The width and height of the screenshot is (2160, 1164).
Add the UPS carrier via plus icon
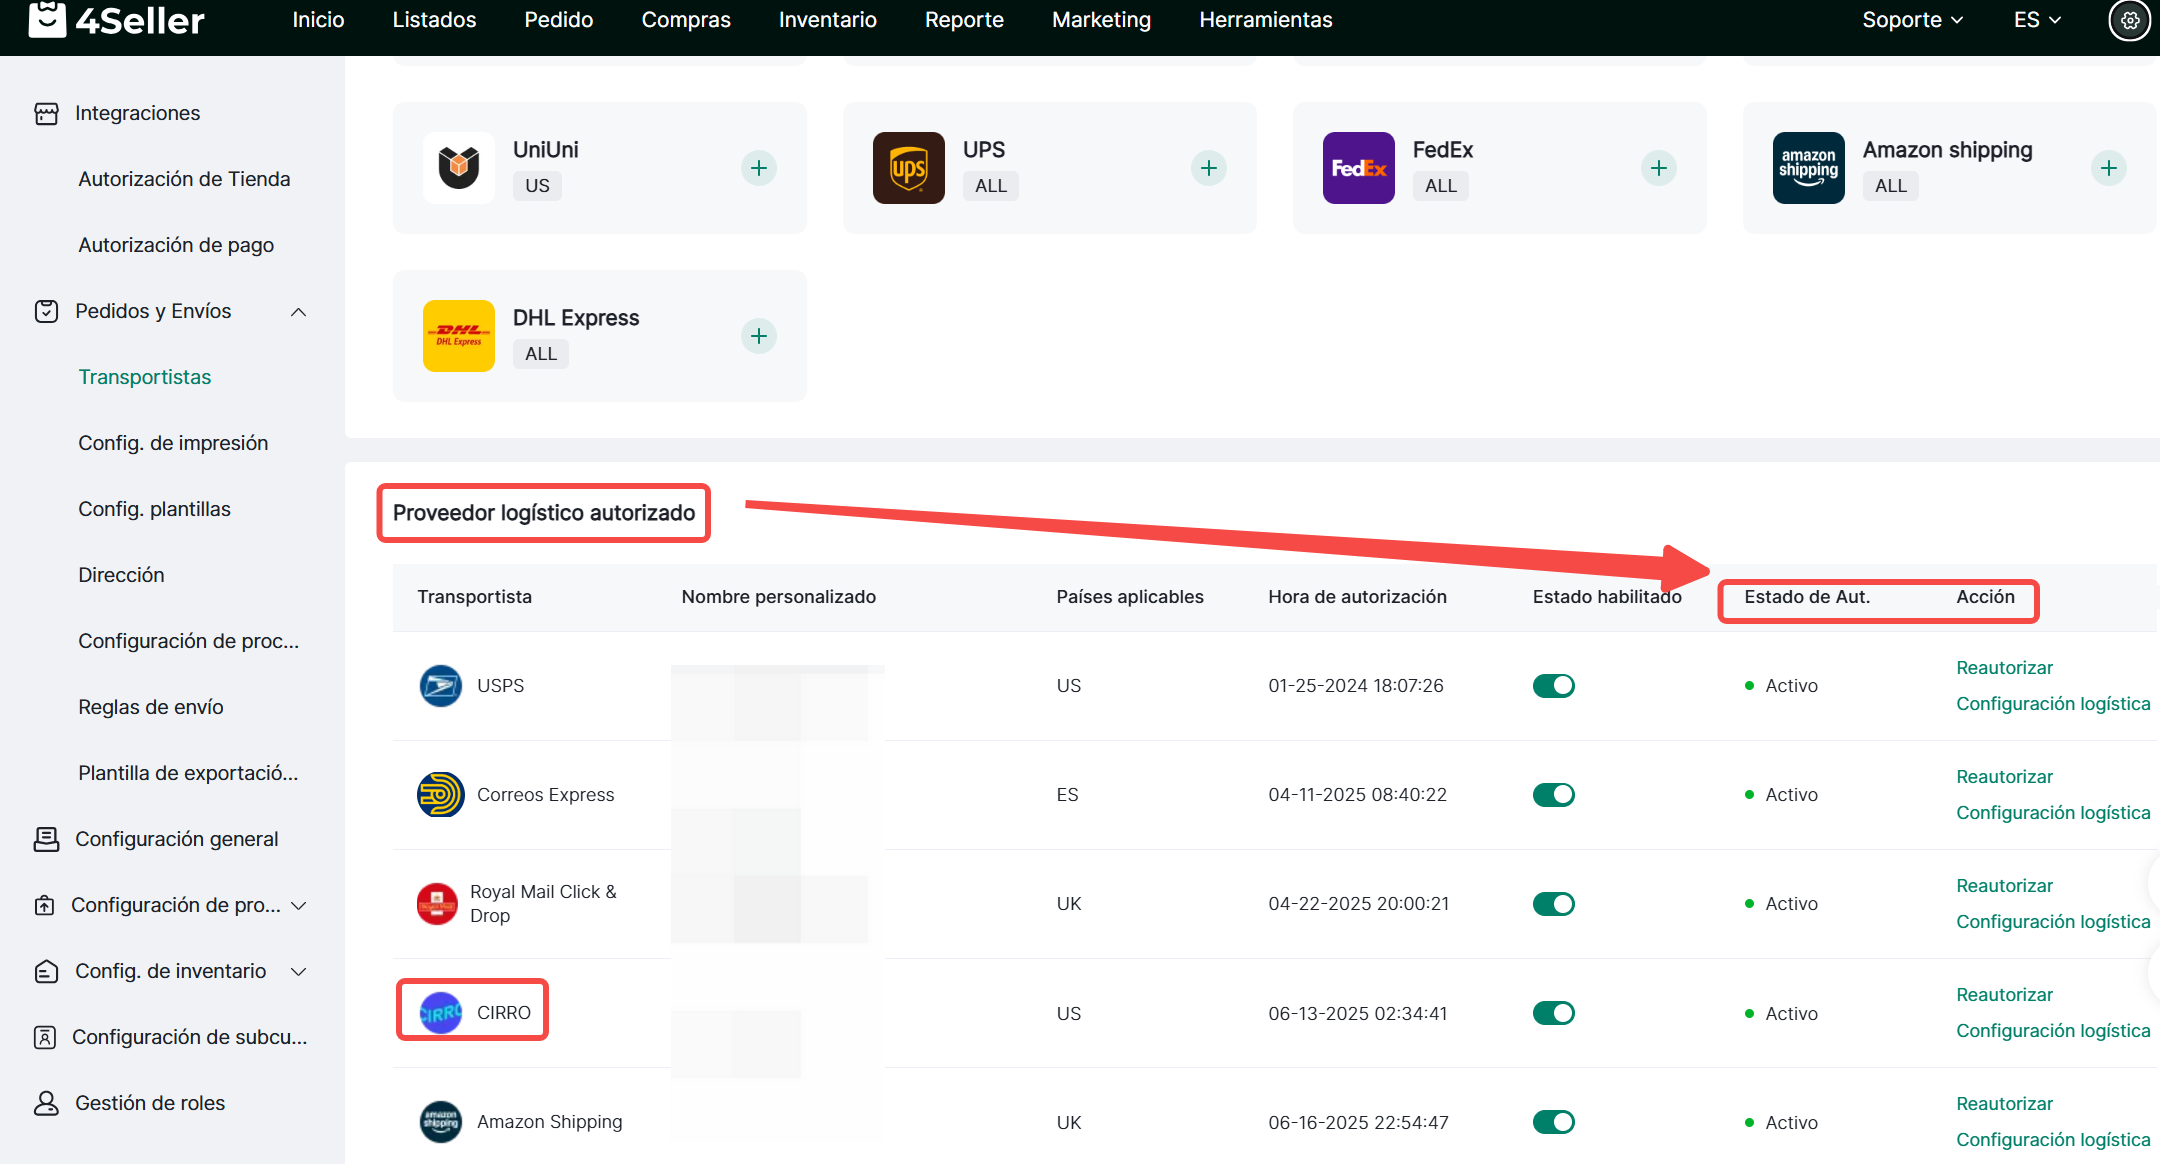1209,168
